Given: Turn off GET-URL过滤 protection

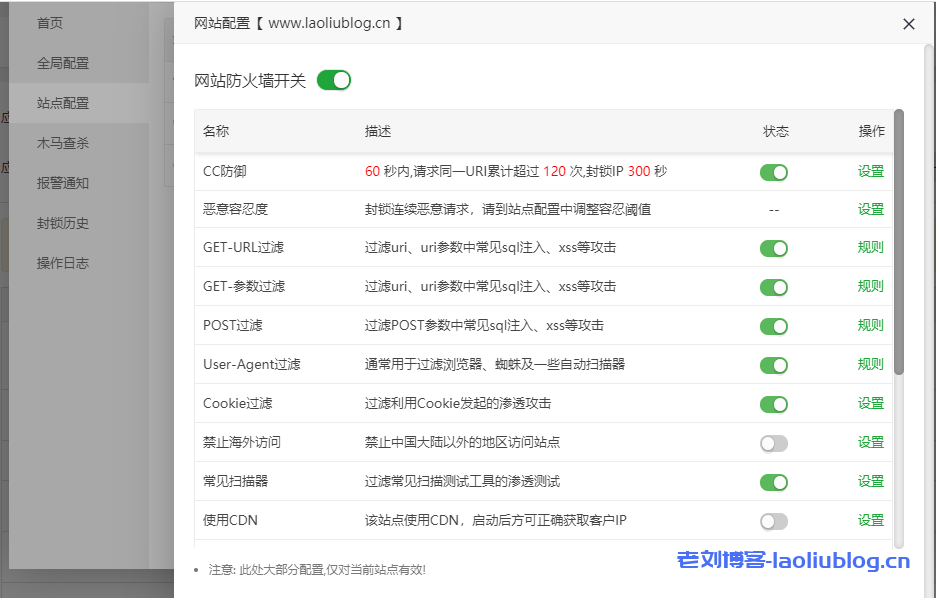Looking at the screenshot, I should click(773, 246).
